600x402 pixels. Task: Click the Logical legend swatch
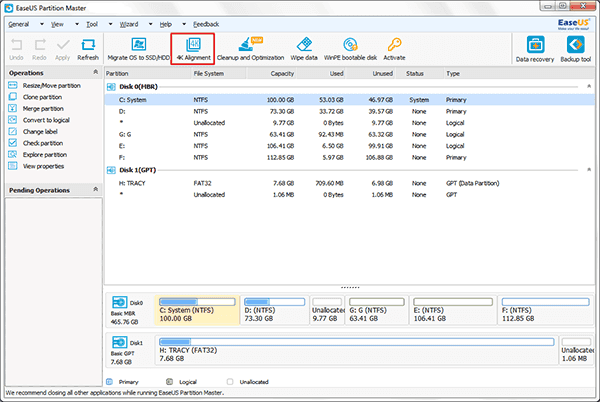[x=170, y=381]
